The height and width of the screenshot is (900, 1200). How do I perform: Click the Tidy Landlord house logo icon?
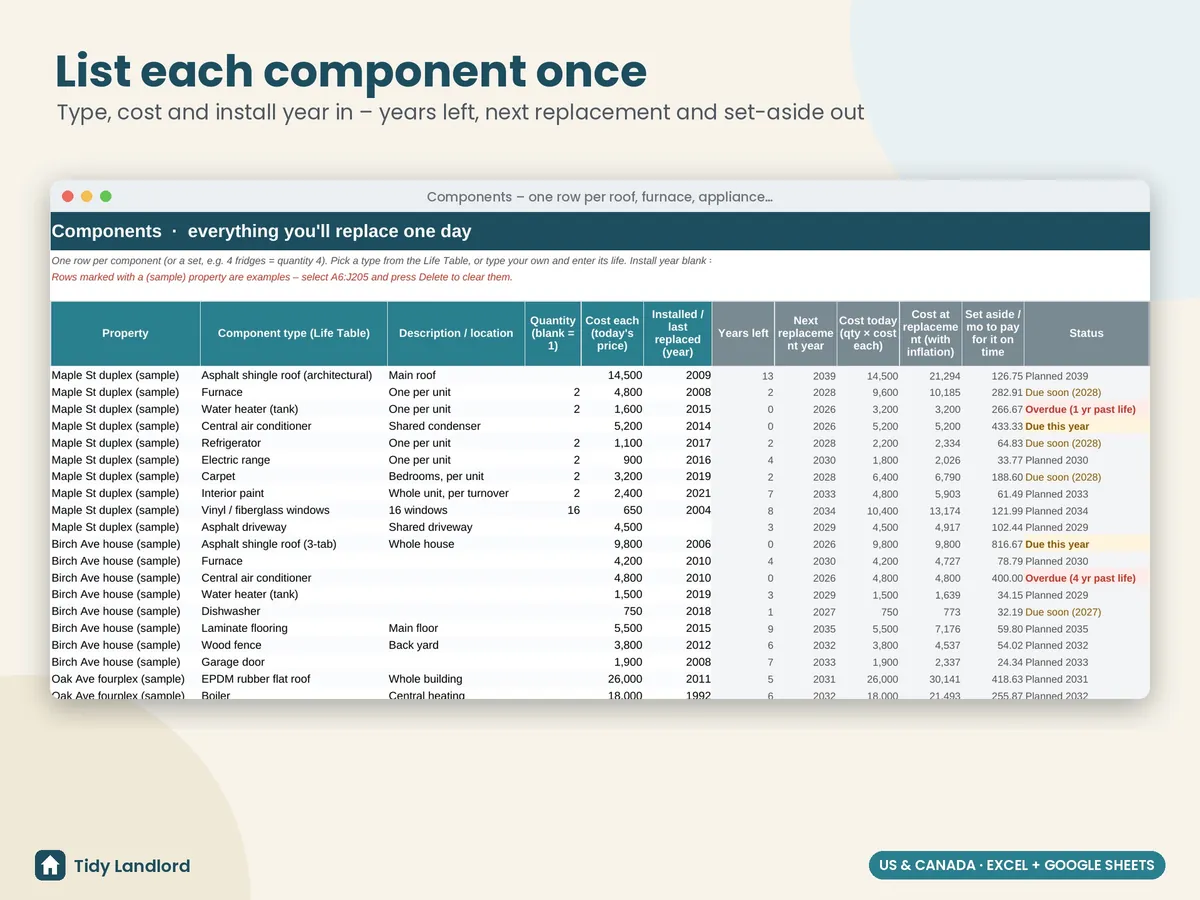click(50, 865)
